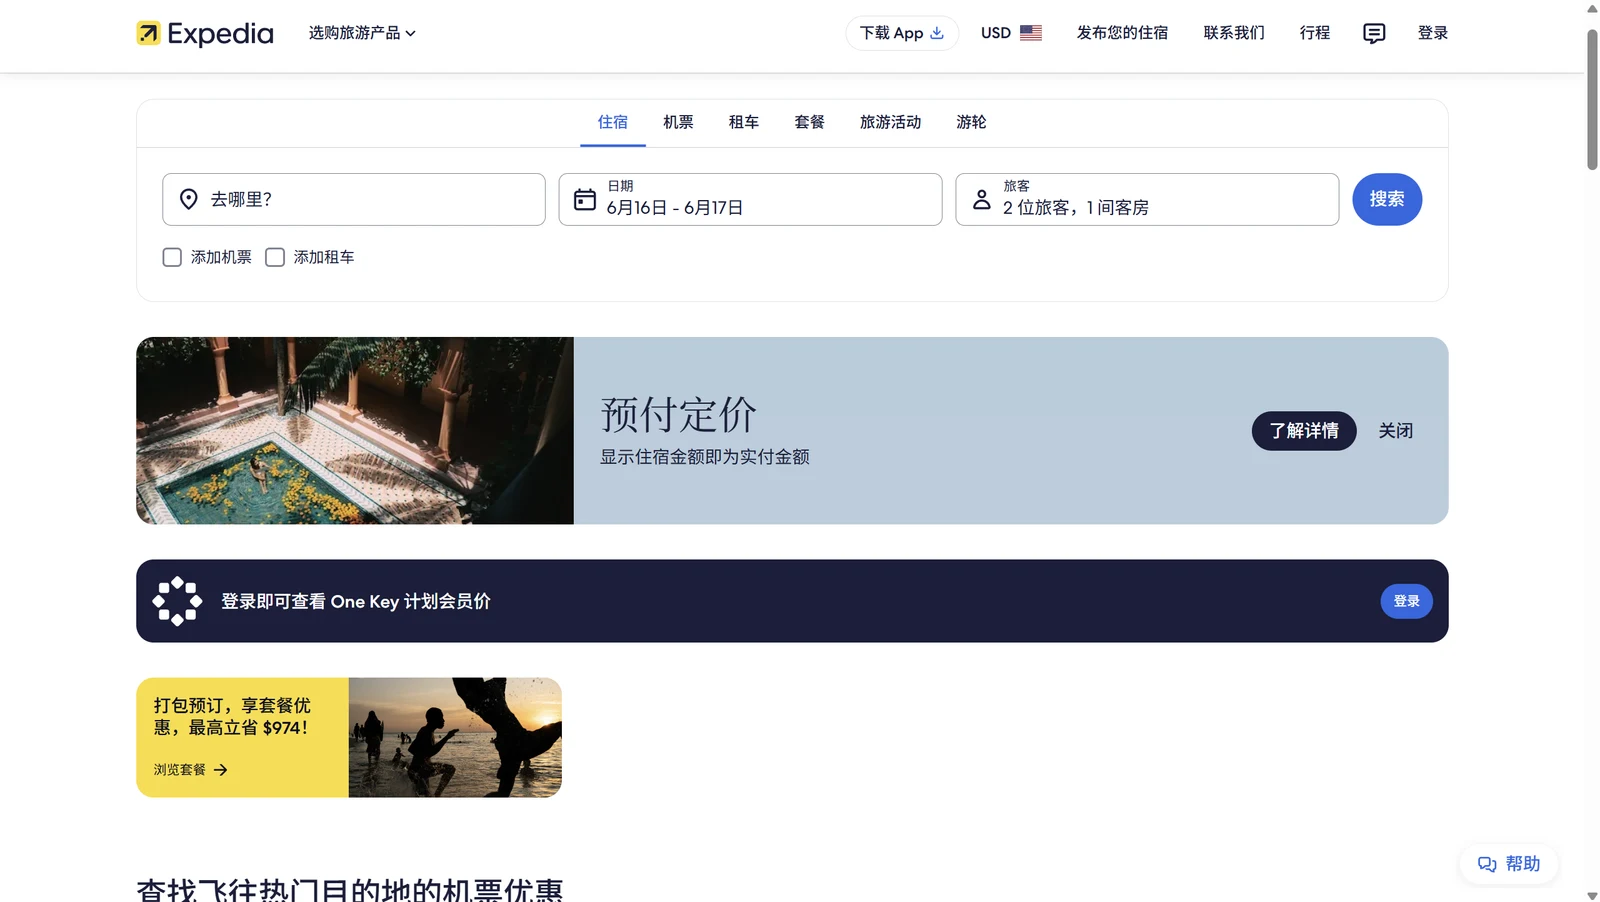Click the One Key logo icon
Viewport: 1600px width, 902px height.
coord(177,601)
